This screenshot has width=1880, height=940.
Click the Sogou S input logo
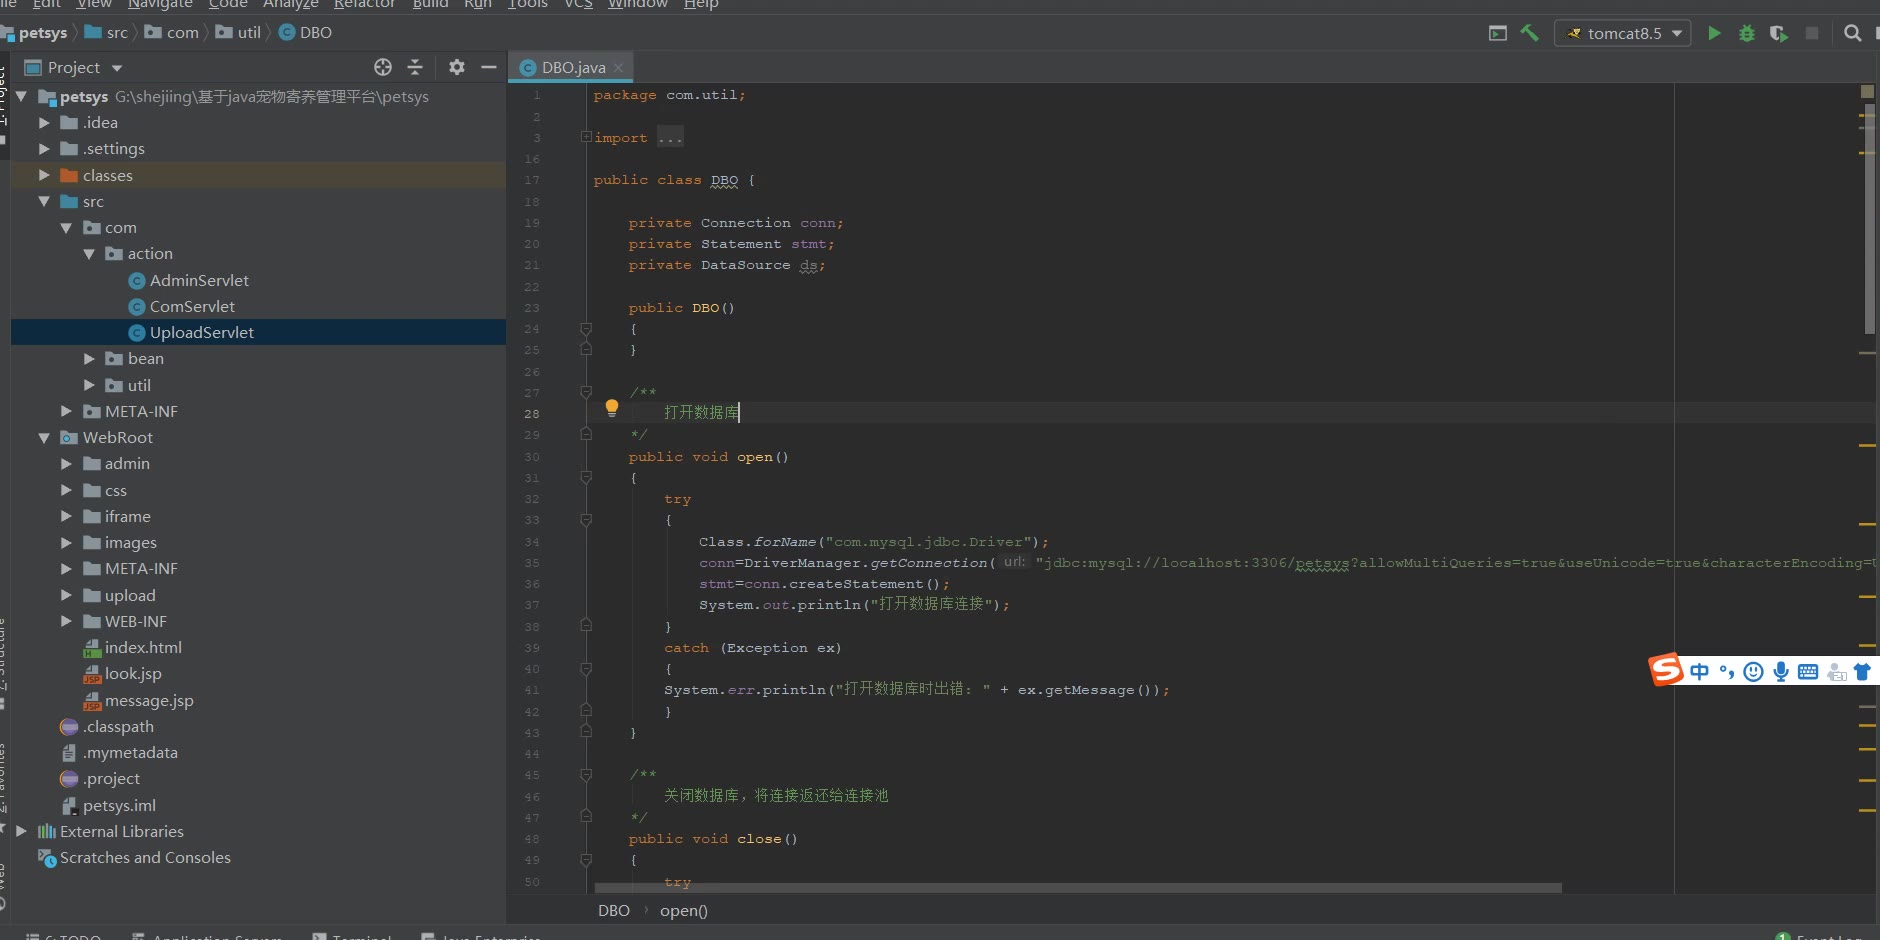coord(1666,669)
